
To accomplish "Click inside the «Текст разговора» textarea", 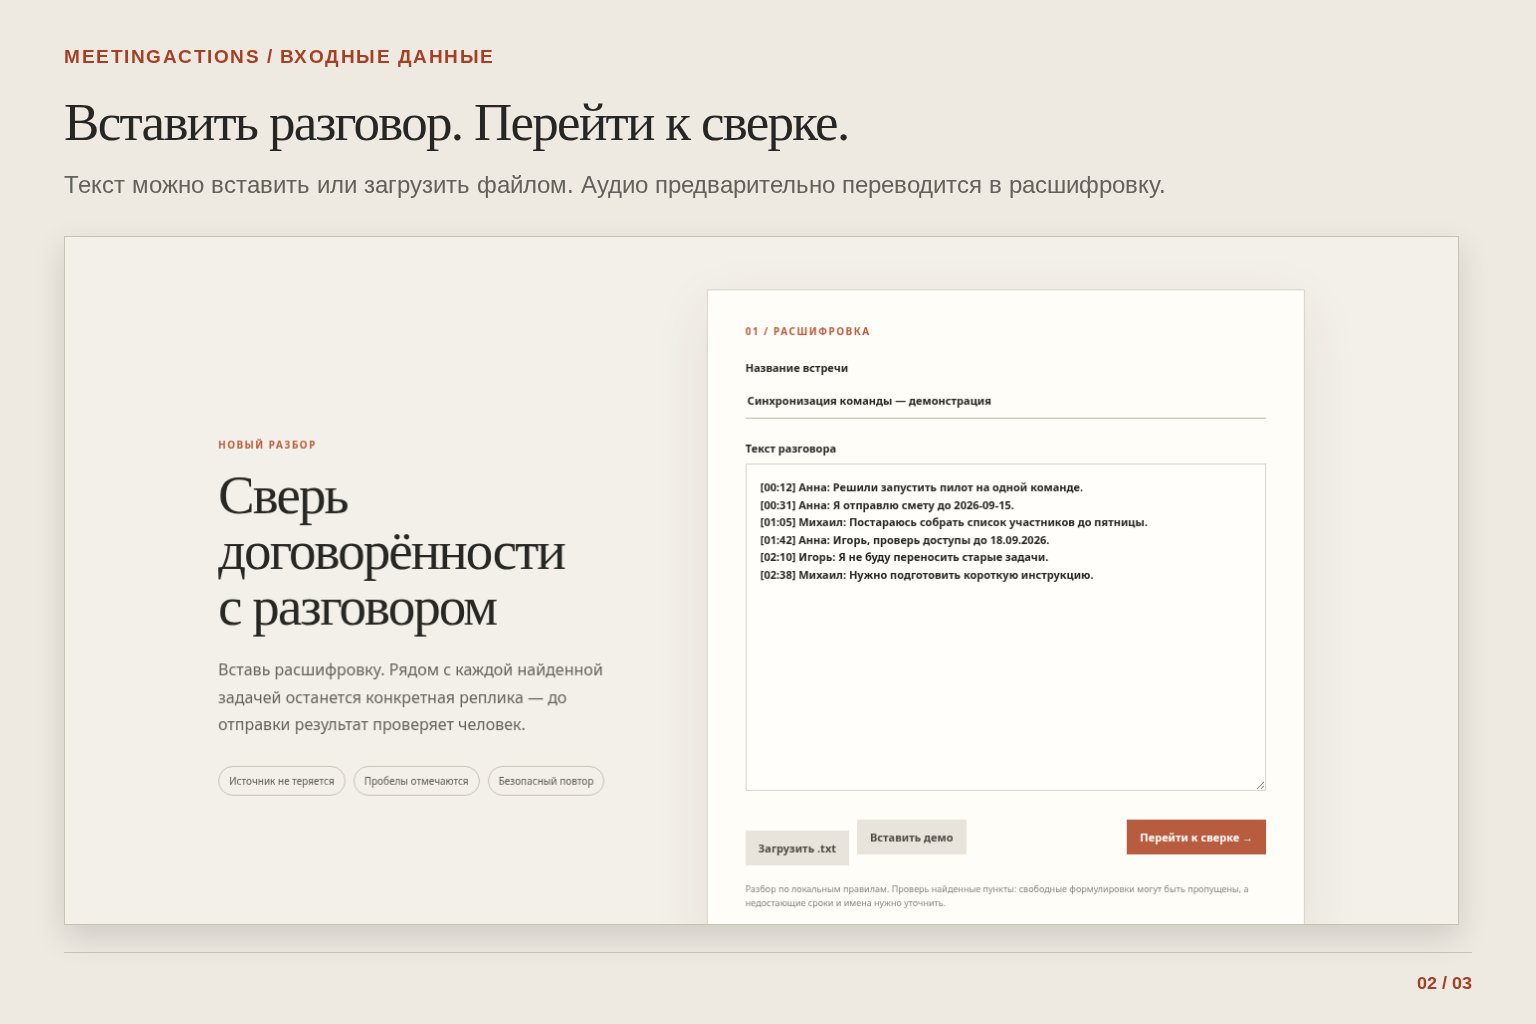I will point(1005,627).
